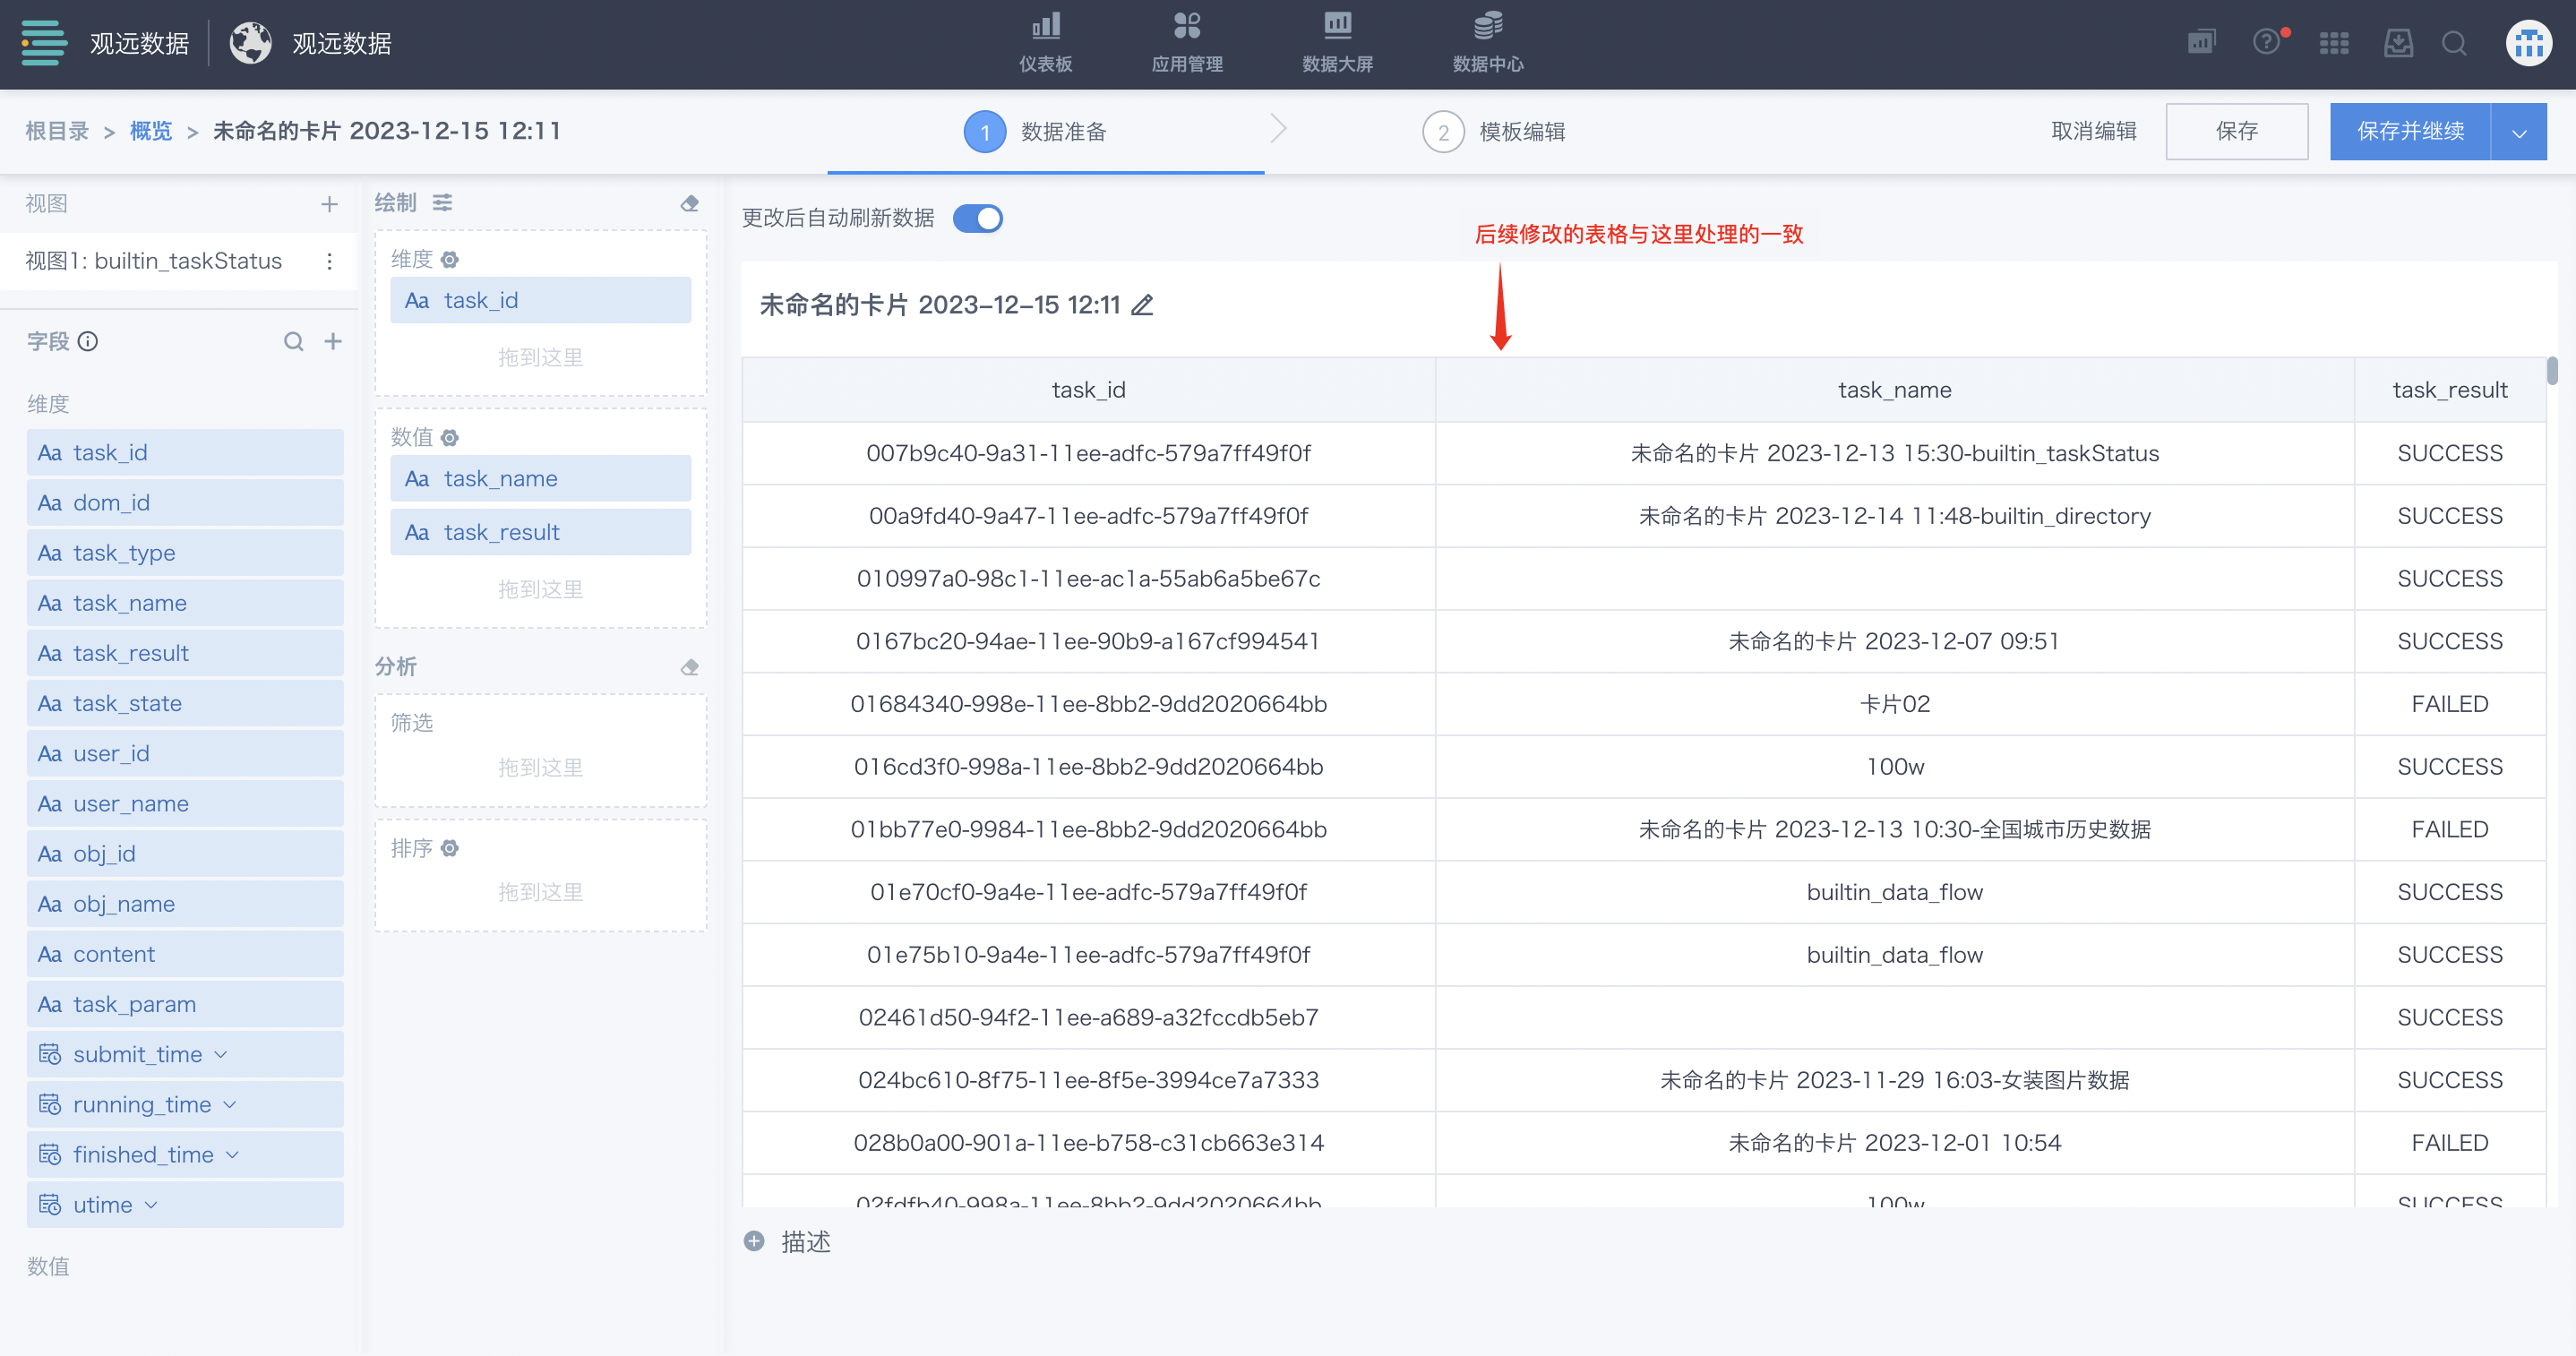
Task: Click the eraser icon in 绘制 panel
Action: coord(689,204)
